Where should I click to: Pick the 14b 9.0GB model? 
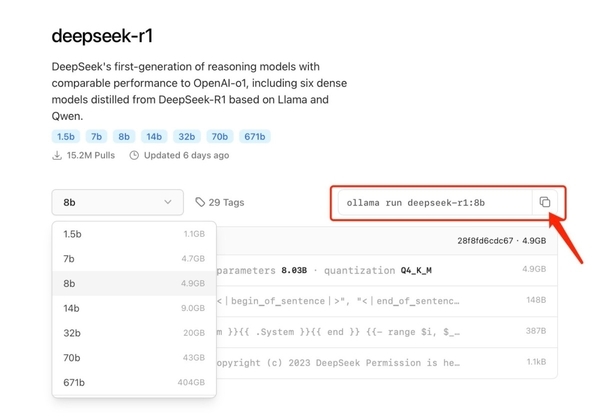133,308
